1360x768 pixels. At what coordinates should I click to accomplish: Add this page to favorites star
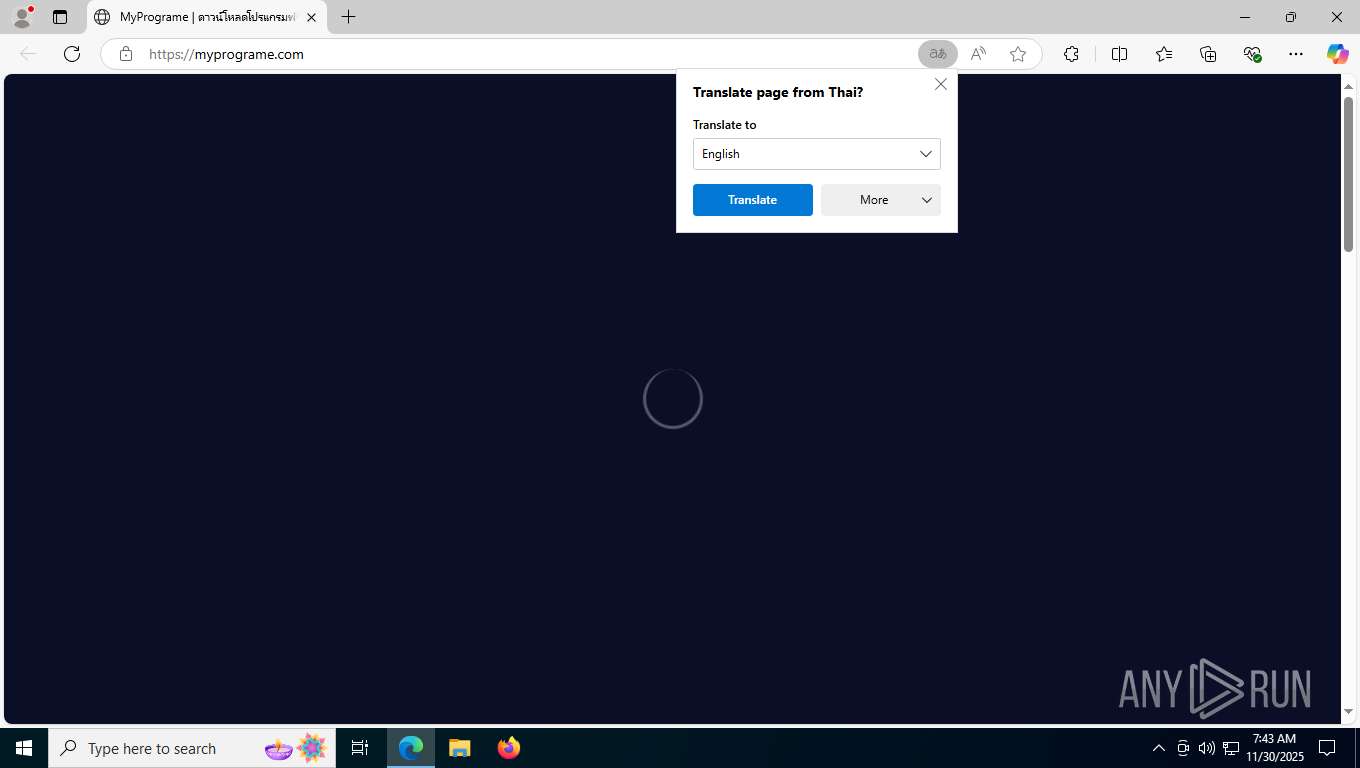(1018, 54)
